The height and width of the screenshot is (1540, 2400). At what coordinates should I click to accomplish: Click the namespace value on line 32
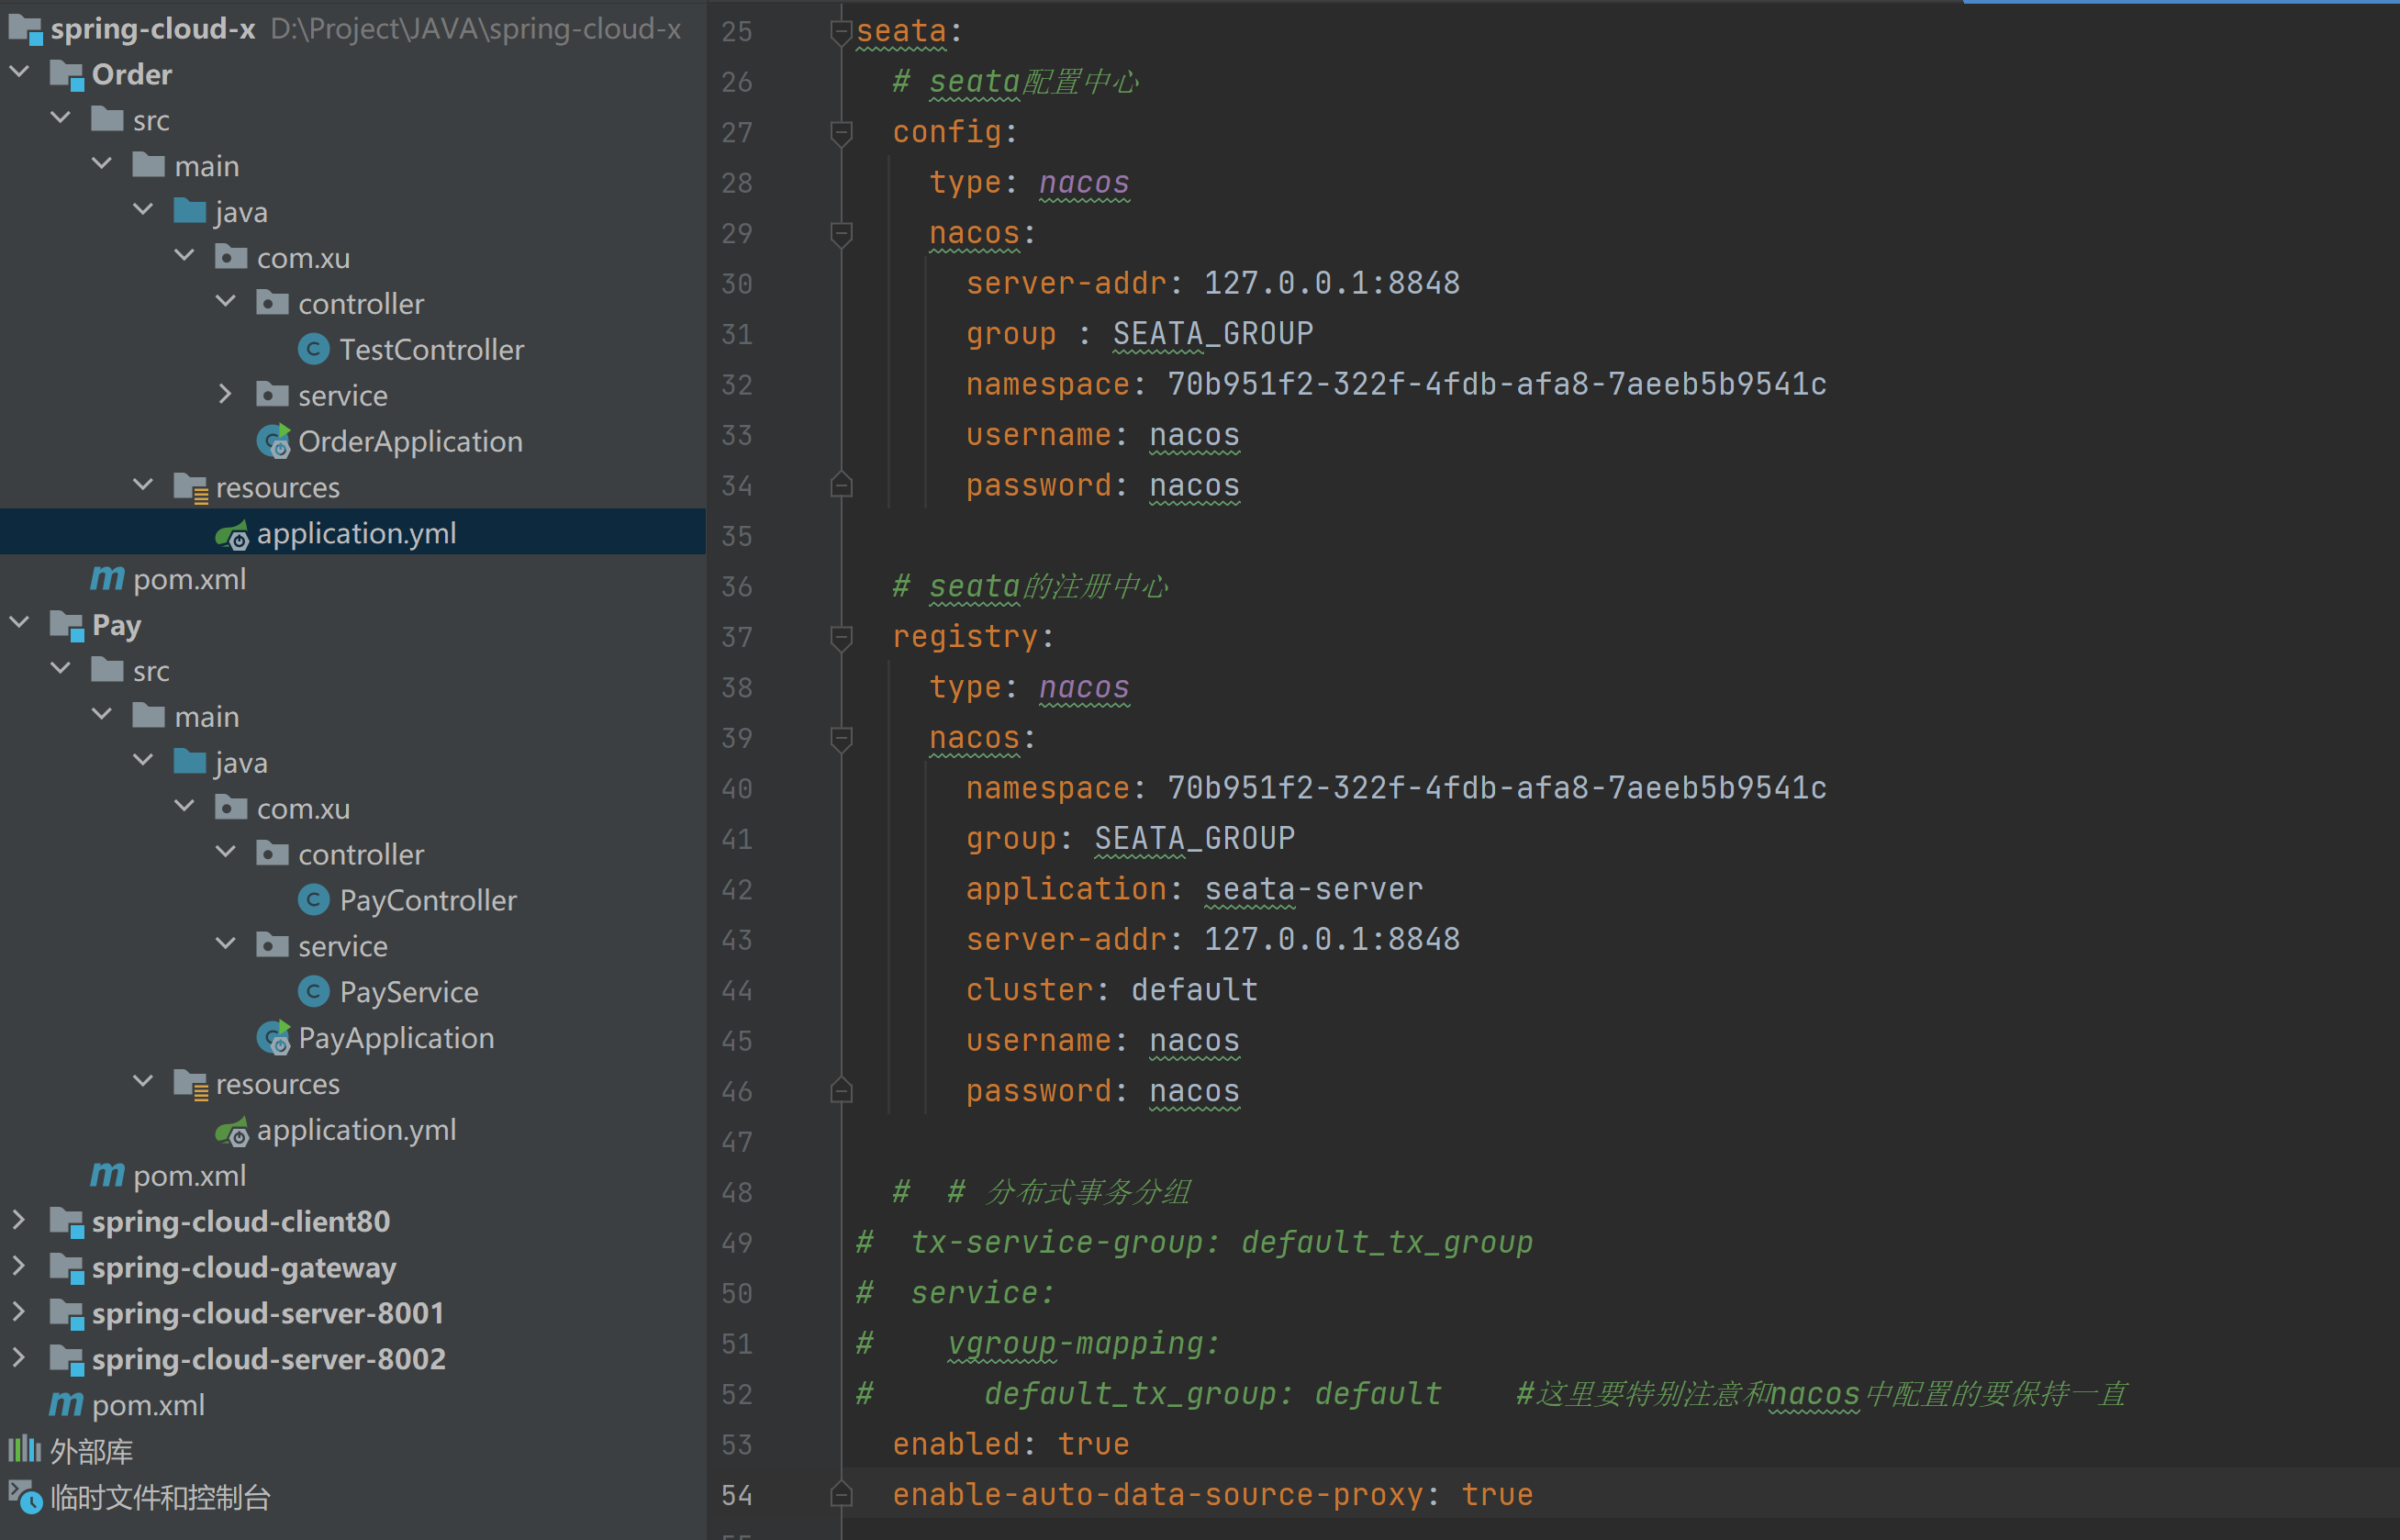pyautogui.click(x=1497, y=385)
